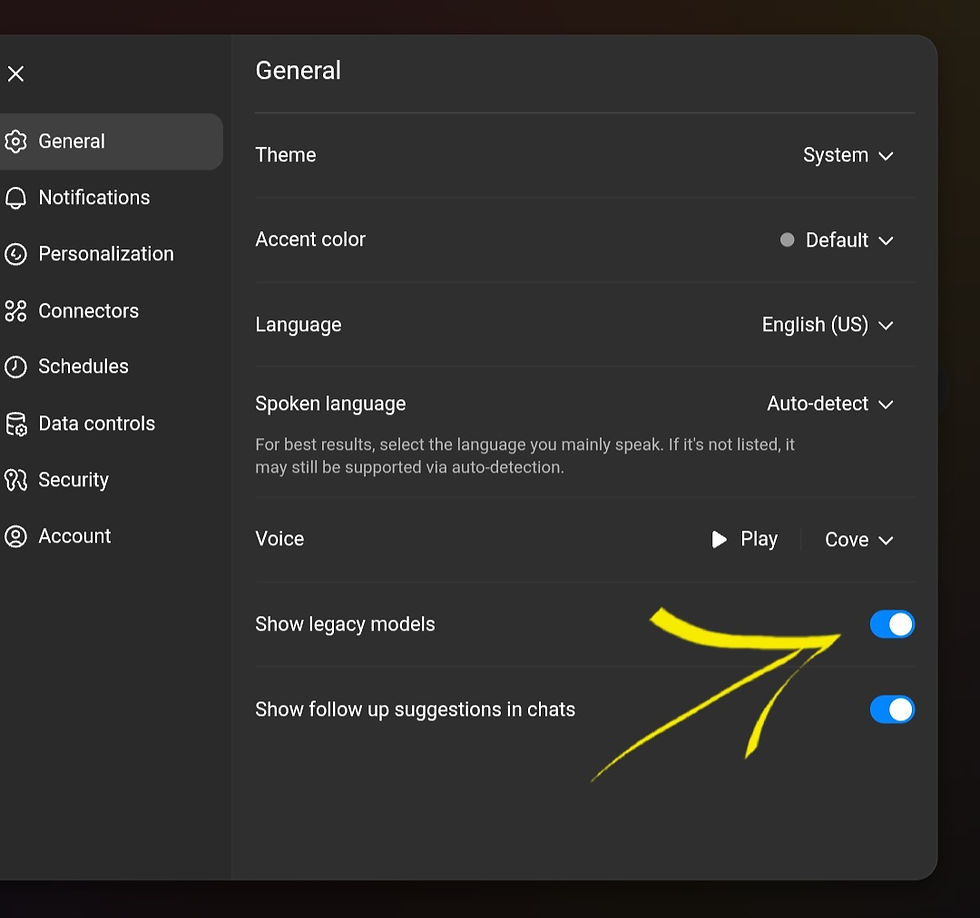980x918 pixels.
Task: Click the gray accent color dot
Action: pos(788,240)
